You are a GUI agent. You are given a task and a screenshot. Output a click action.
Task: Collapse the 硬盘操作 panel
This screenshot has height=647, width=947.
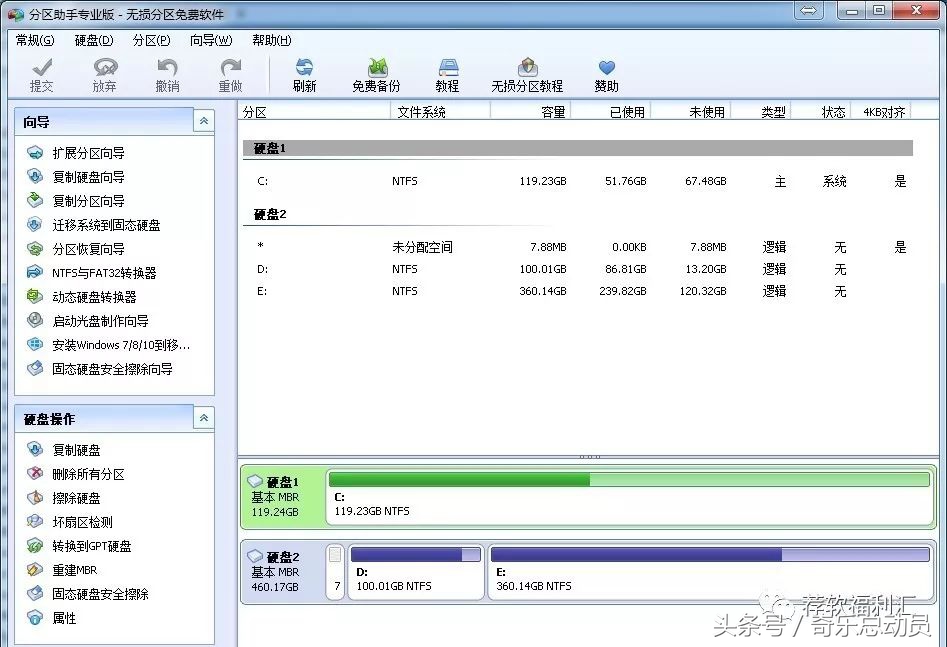click(203, 418)
